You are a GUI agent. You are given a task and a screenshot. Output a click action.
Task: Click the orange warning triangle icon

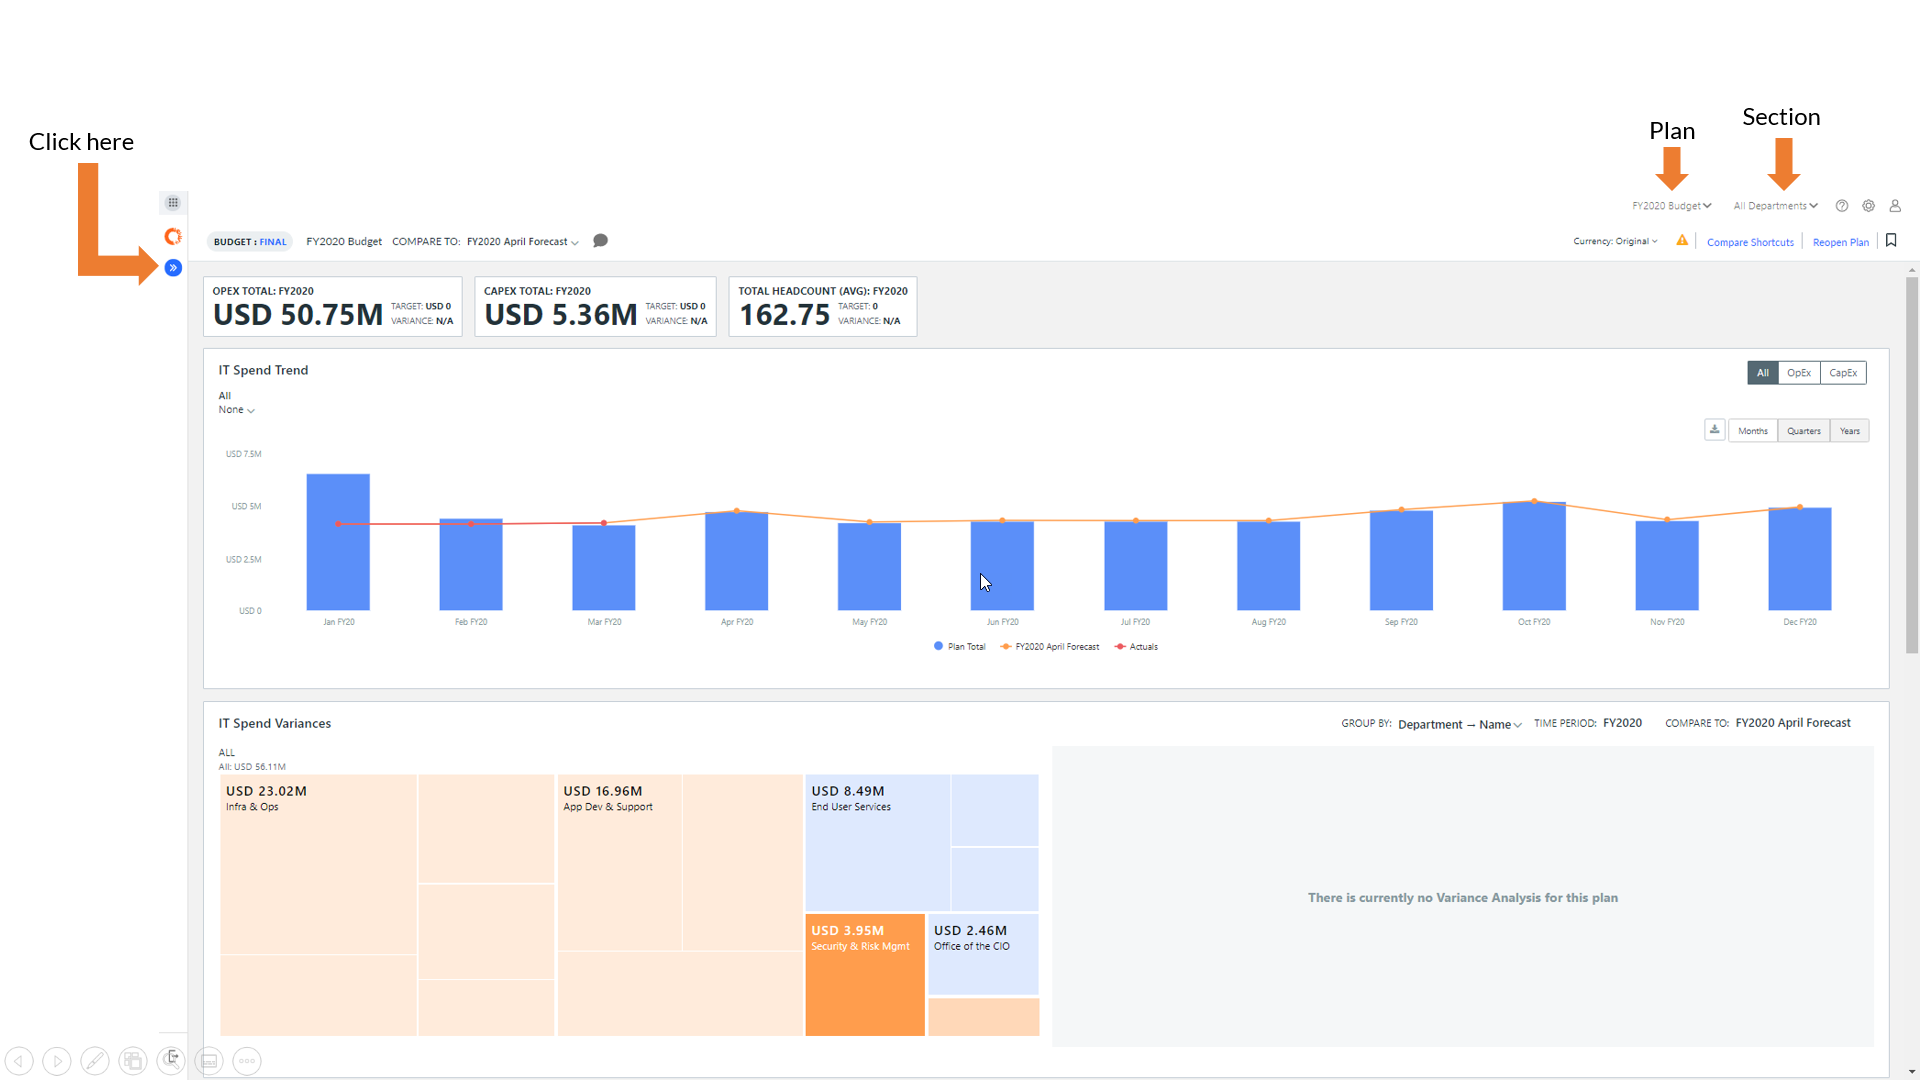click(x=1682, y=241)
